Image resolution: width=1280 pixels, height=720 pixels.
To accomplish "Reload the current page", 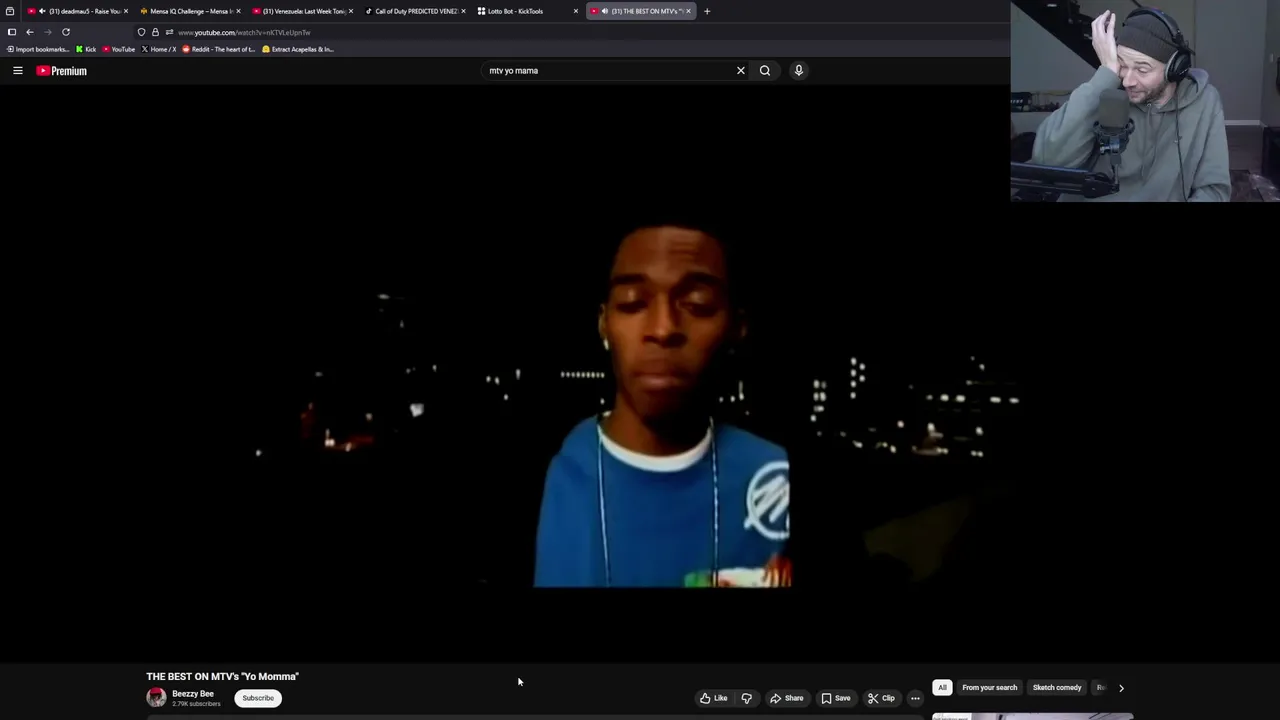I will [x=66, y=32].
